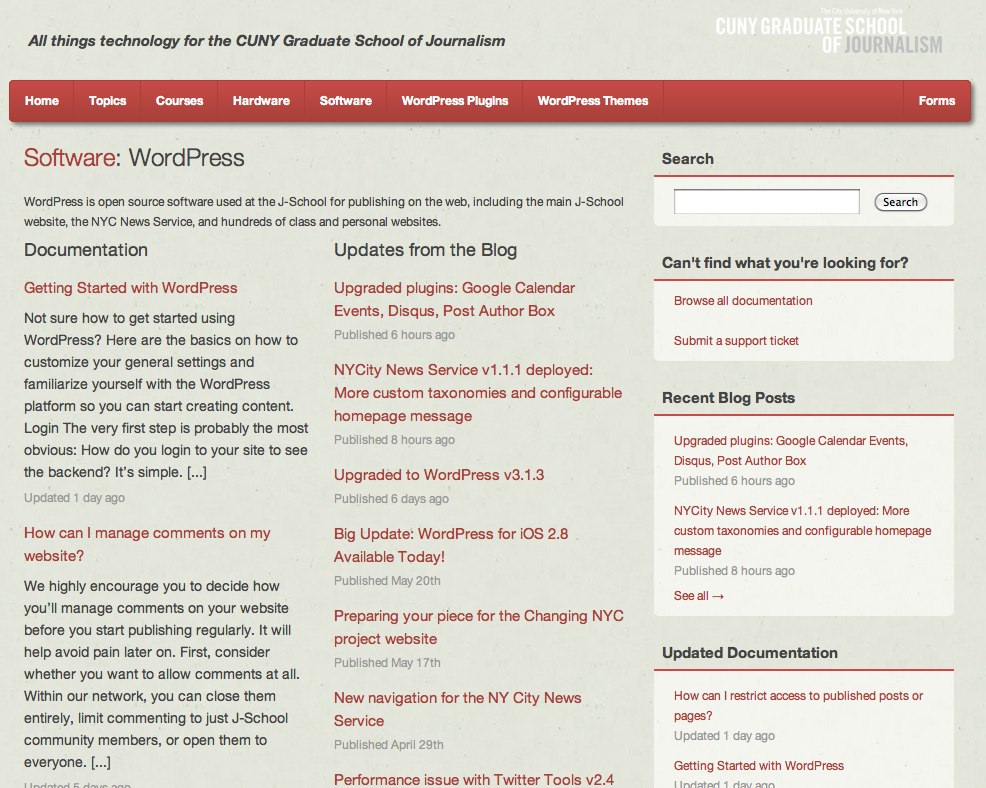Click the CUNY Graduate School of Journalism logo
The width and height of the screenshot is (986, 788).
tap(829, 31)
